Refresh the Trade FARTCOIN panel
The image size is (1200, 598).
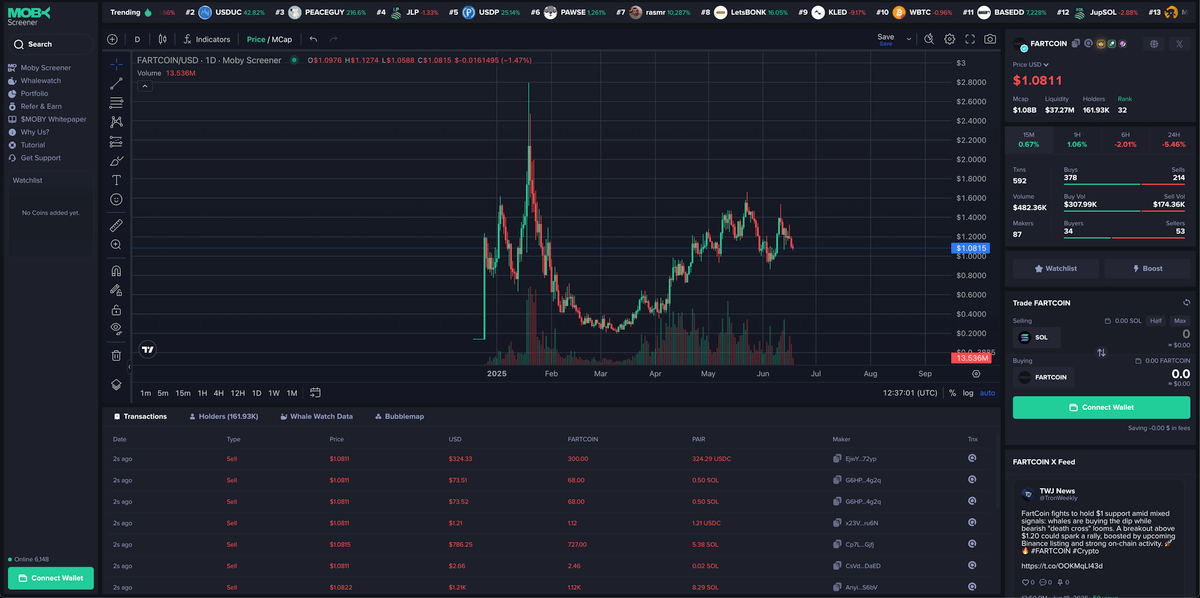point(1186,302)
